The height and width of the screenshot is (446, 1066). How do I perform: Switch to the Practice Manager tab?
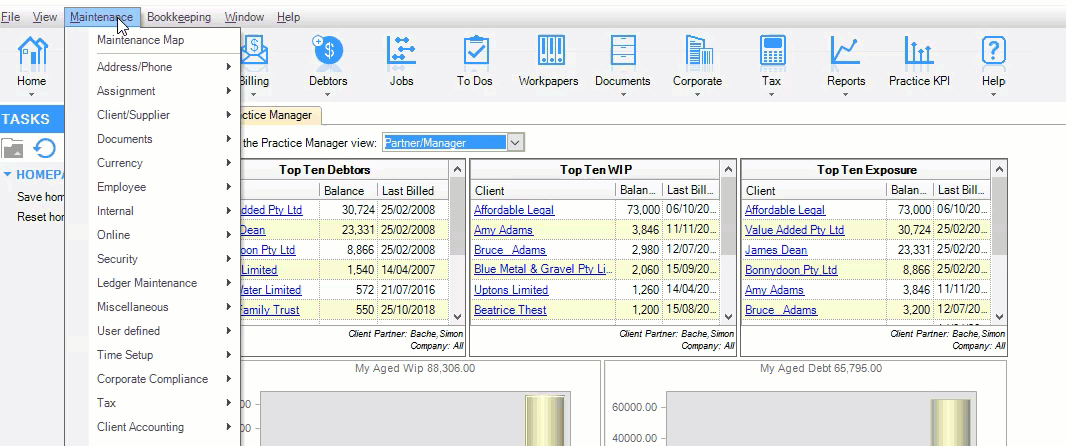[280, 115]
